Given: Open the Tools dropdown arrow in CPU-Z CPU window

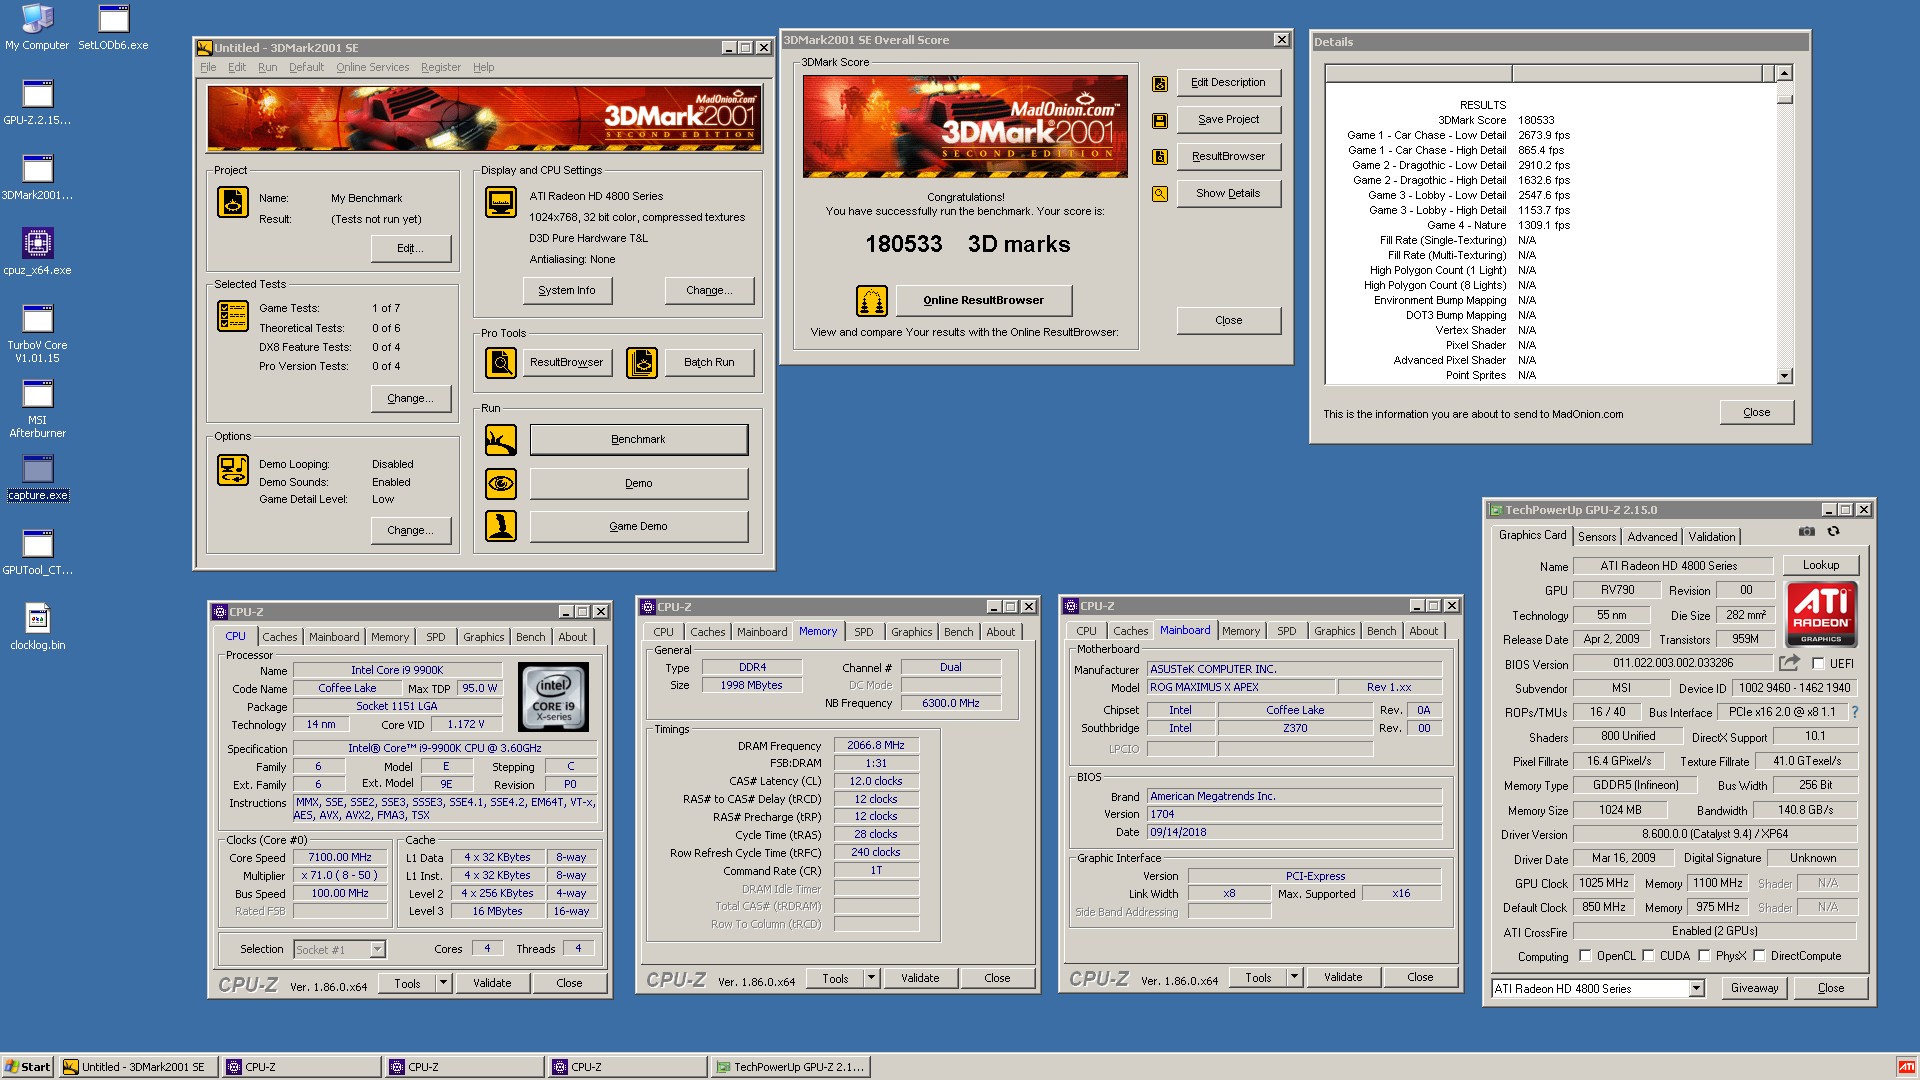Looking at the screenshot, I should 443,983.
